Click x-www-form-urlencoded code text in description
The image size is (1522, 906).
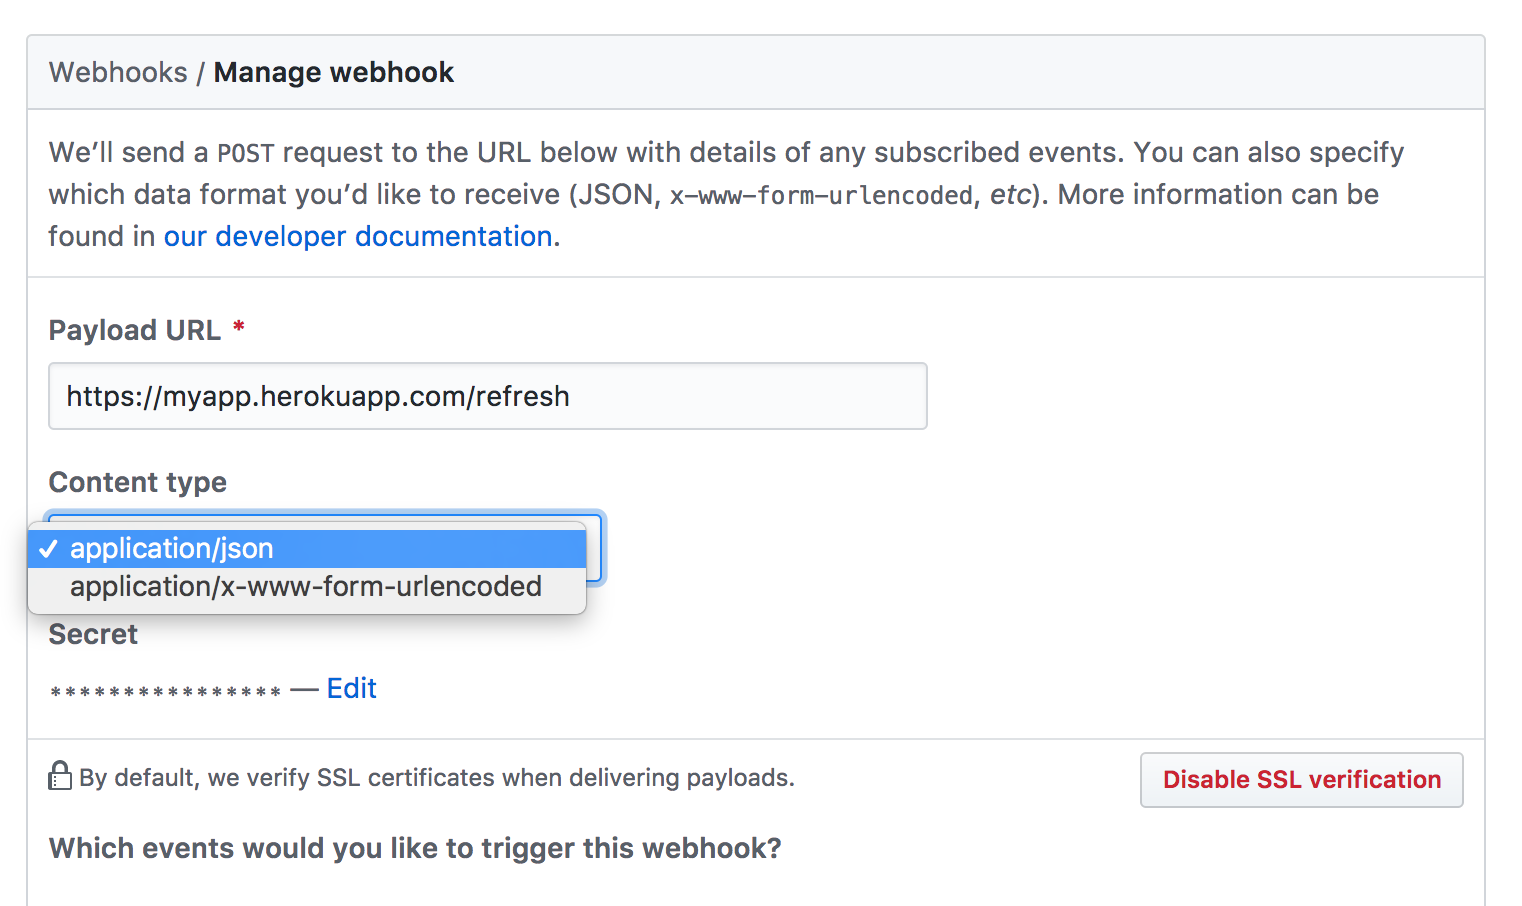point(821,196)
